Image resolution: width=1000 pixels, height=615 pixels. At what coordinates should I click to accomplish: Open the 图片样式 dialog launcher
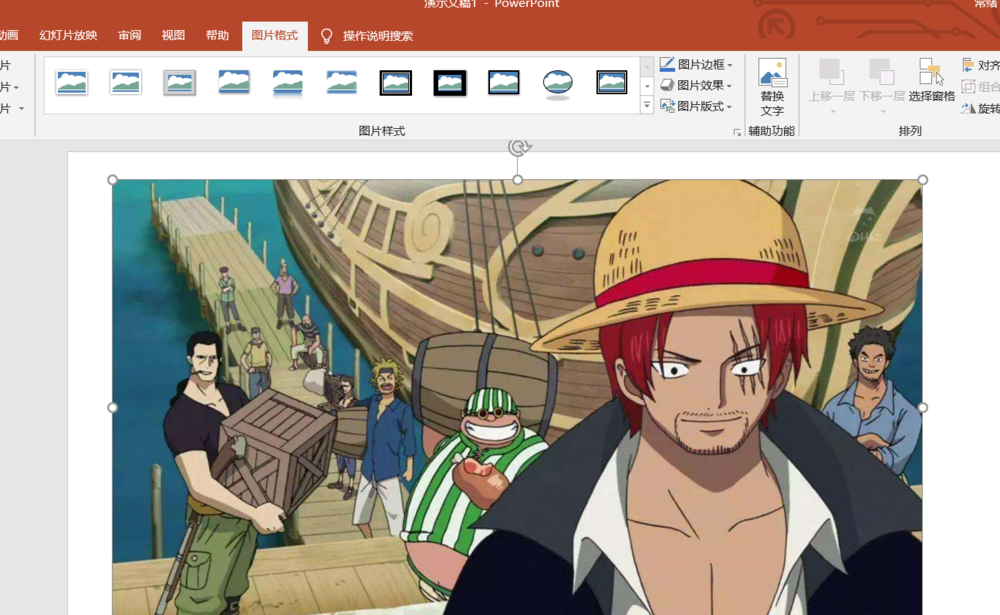pos(737,132)
